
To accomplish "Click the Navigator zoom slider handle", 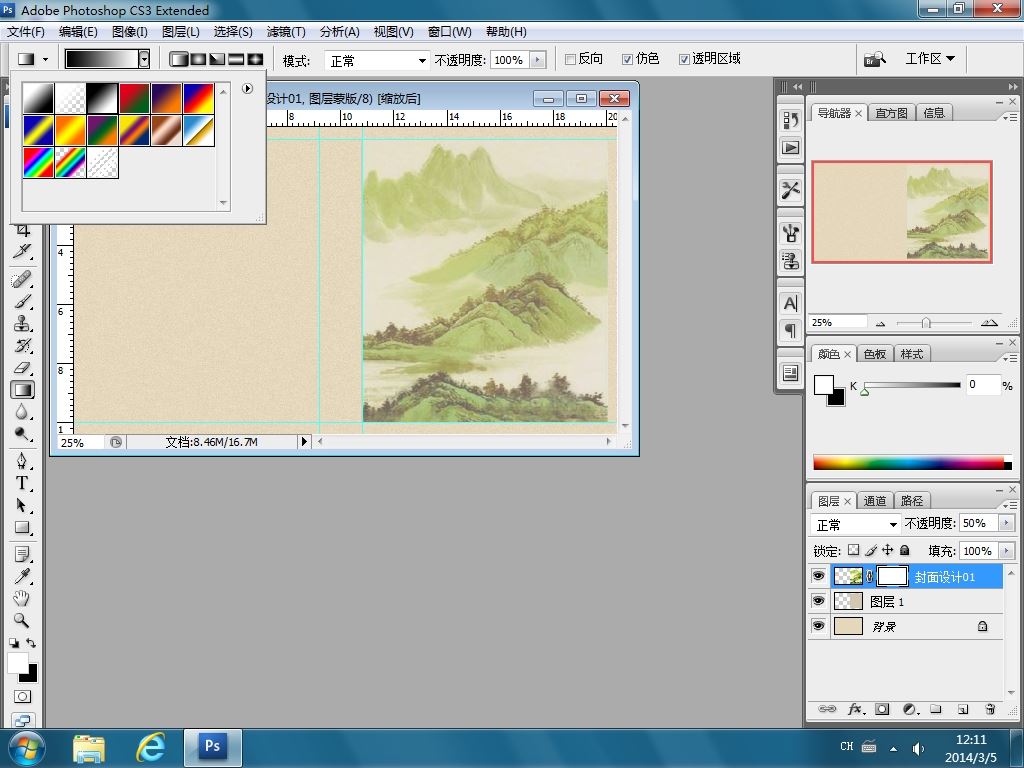I will point(926,323).
